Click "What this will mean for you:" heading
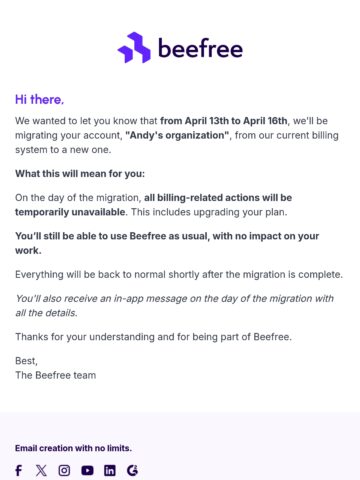Viewport: 360px width, 480px height. click(x=80, y=174)
